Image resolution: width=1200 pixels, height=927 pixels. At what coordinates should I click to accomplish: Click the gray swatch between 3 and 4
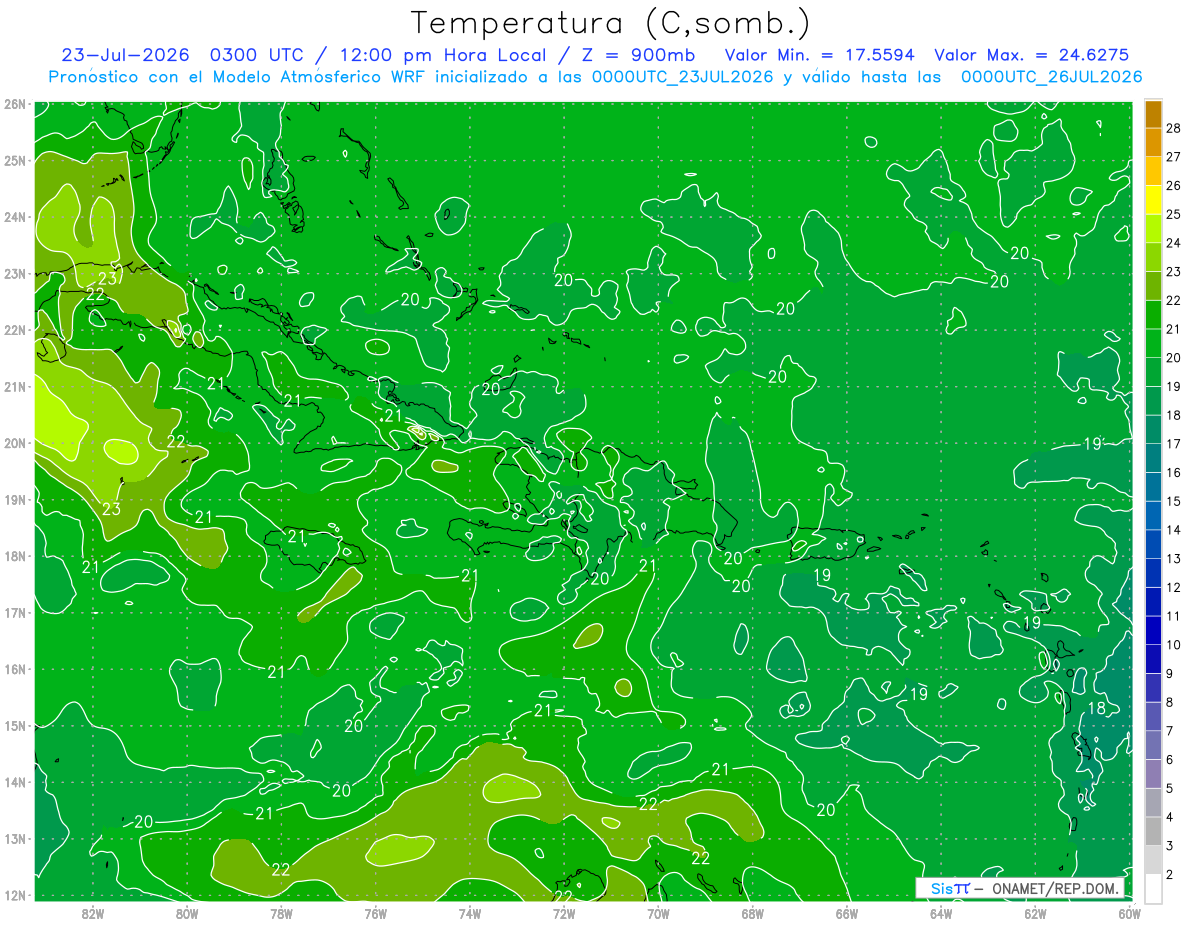click(1153, 831)
